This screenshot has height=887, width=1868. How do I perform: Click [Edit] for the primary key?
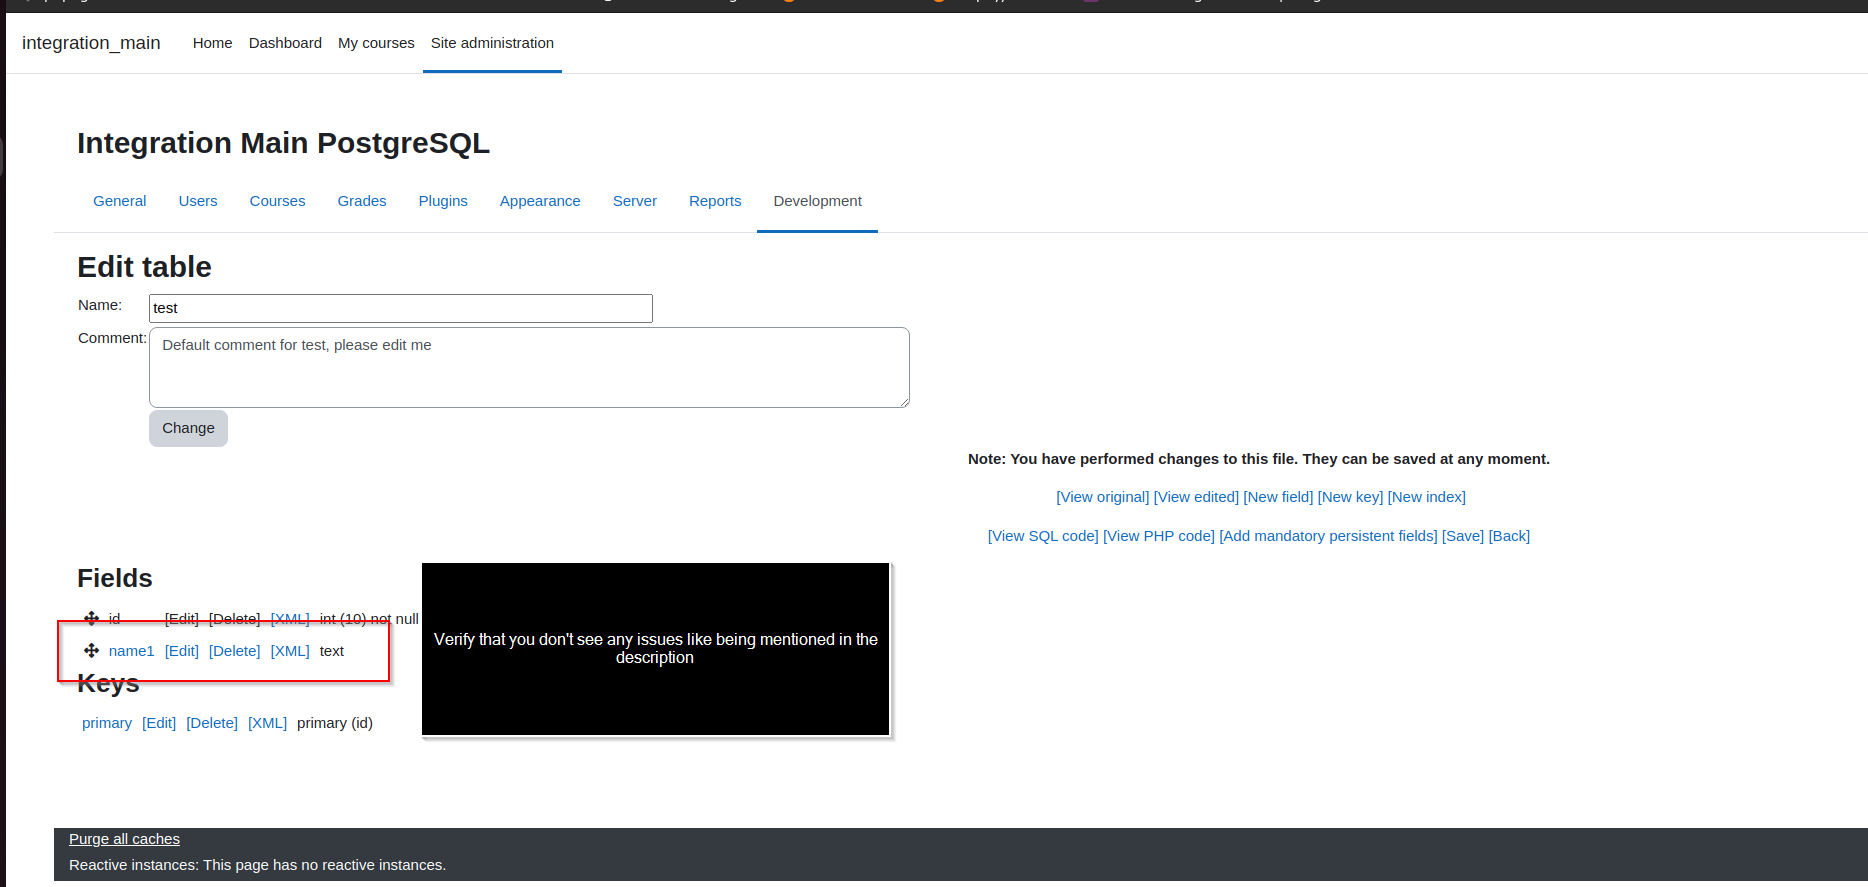tap(159, 723)
